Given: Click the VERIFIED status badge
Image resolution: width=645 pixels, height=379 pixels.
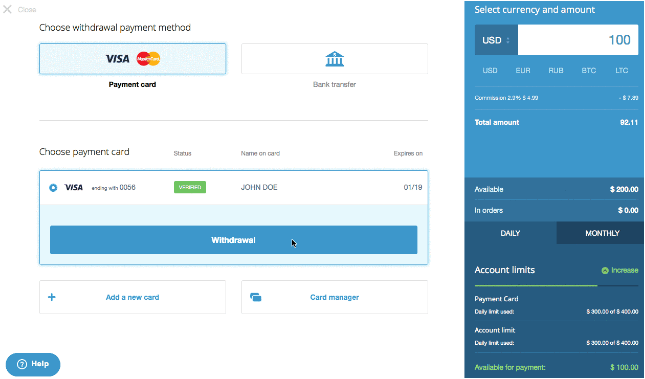Looking at the screenshot, I should tap(190, 187).
